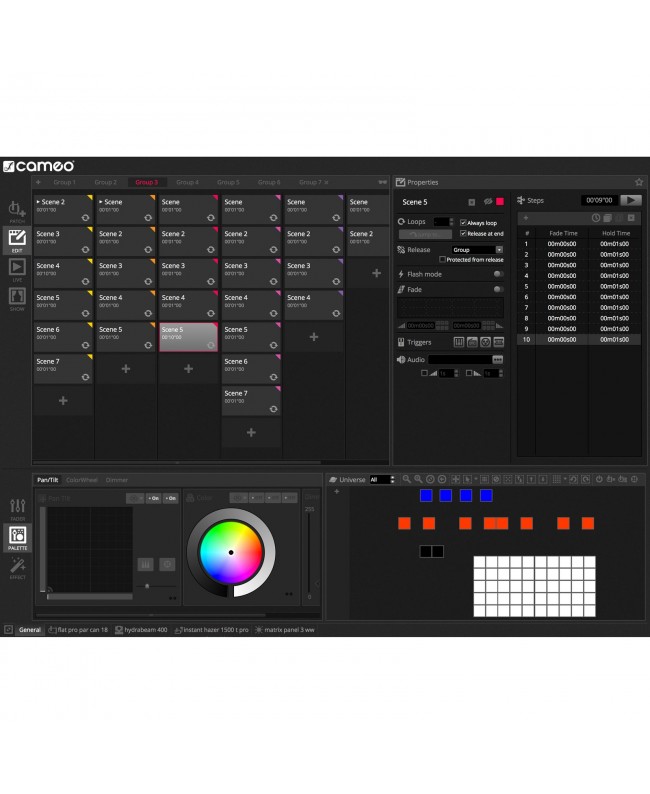650x794 pixels.
Task: Click the audio fade-out time stepper
Action: tap(501, 373)
